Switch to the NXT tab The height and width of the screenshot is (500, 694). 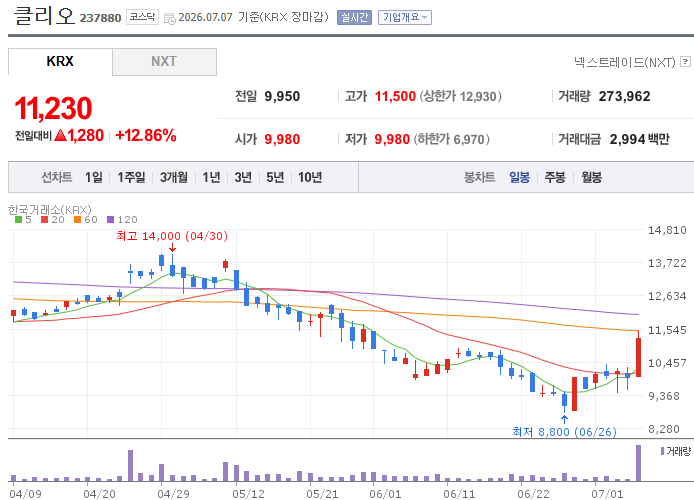coord(164,62)
